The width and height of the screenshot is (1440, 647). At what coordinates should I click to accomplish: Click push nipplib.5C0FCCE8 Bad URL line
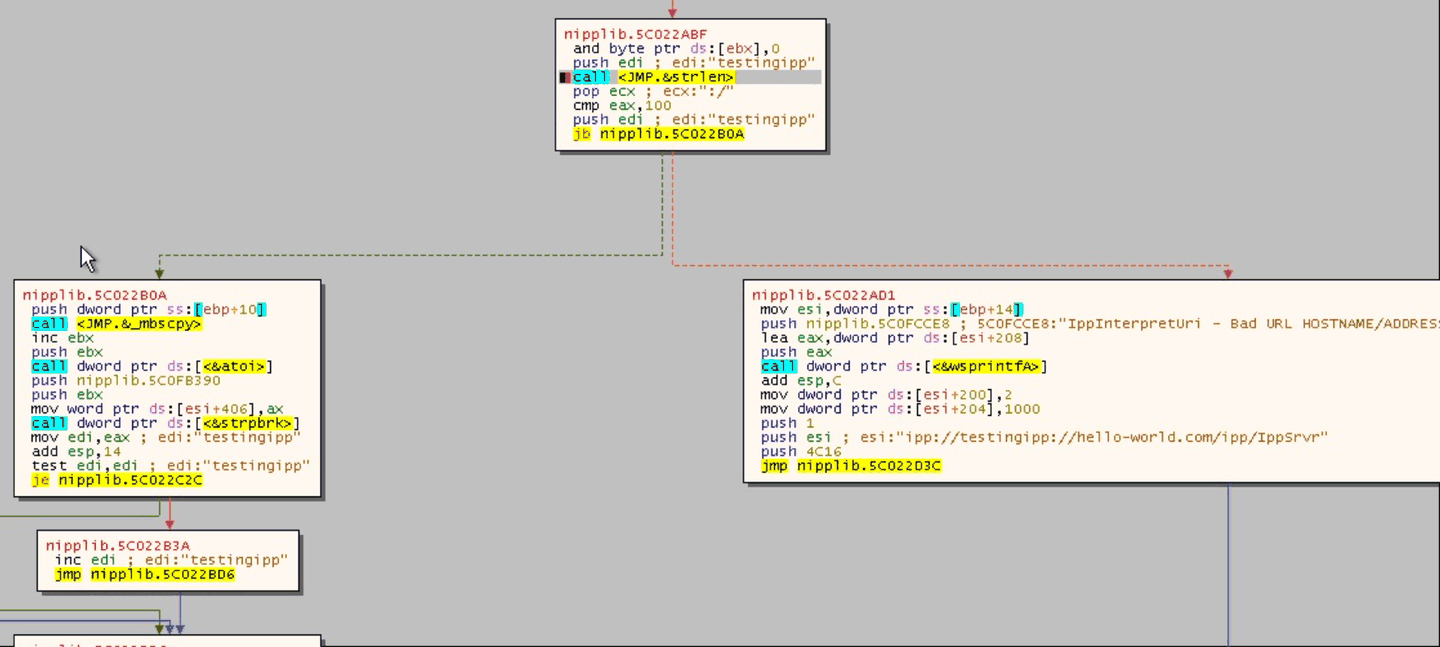1100,324
